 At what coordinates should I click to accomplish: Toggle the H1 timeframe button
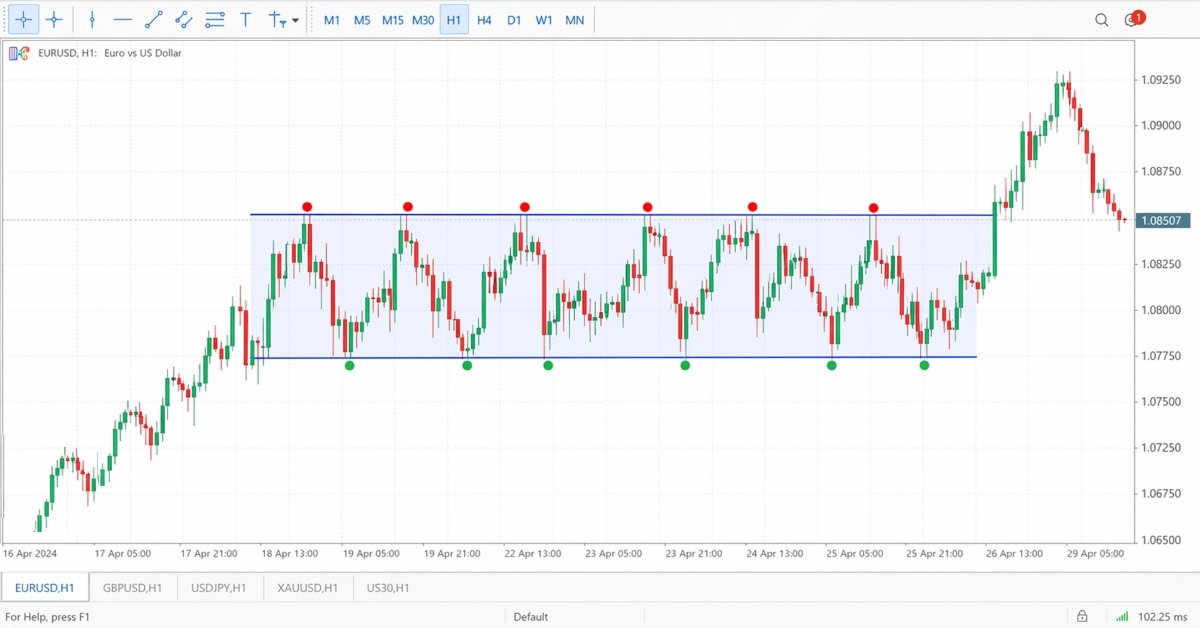(454, 20)
